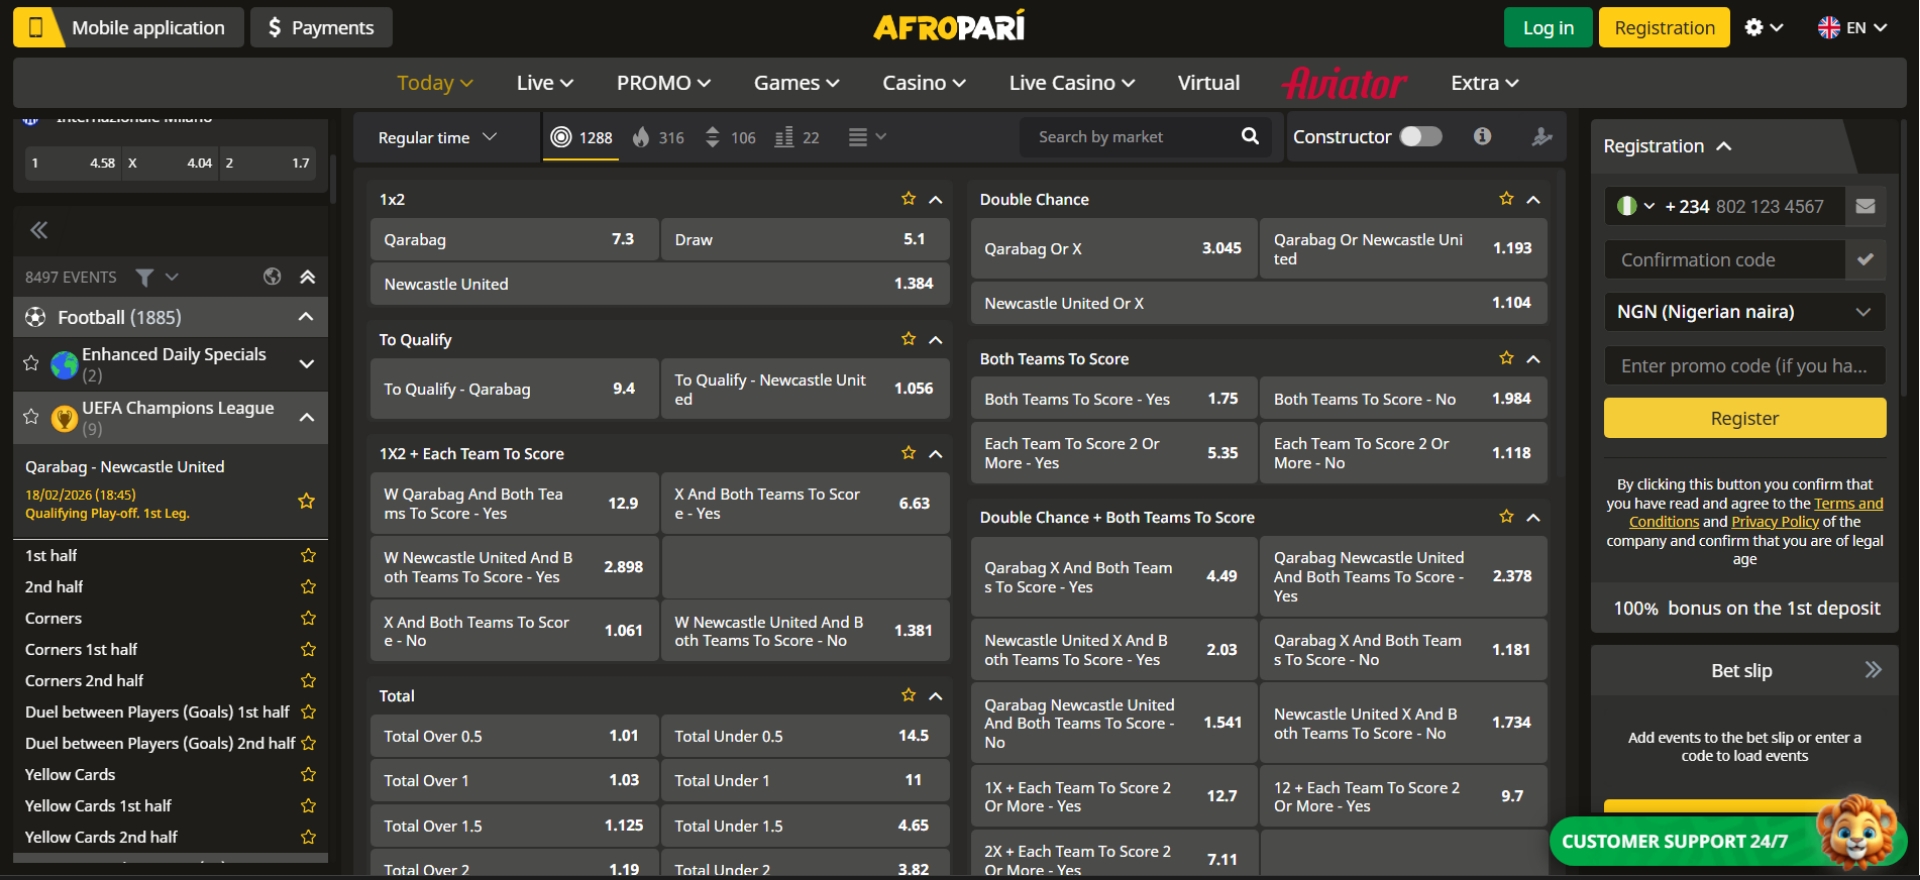Open the Casino menu

point(924,83)
